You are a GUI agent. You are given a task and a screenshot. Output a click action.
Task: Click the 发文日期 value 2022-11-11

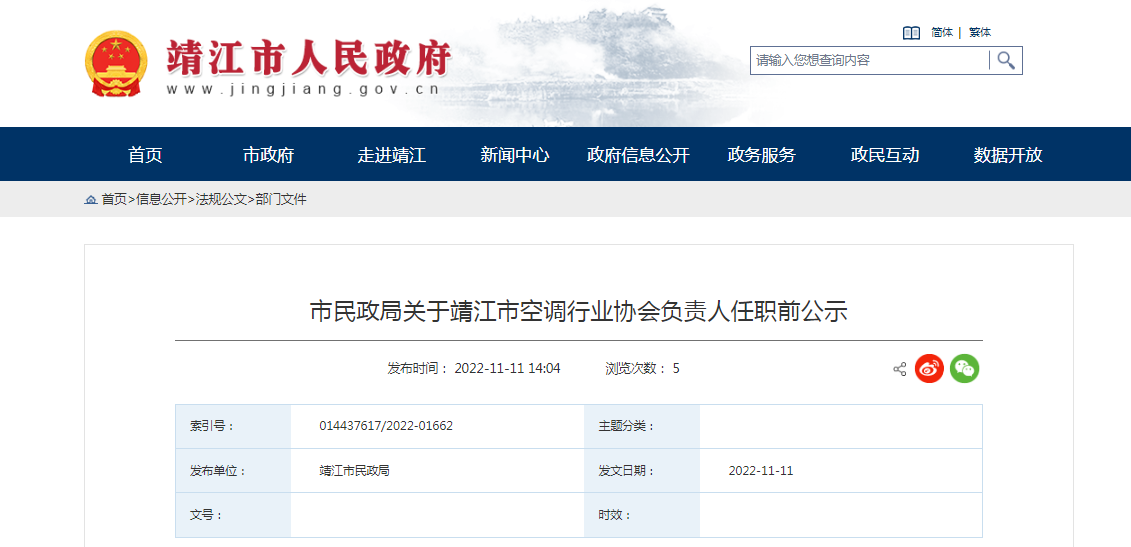pyautogui.click(x=761, y=471)
